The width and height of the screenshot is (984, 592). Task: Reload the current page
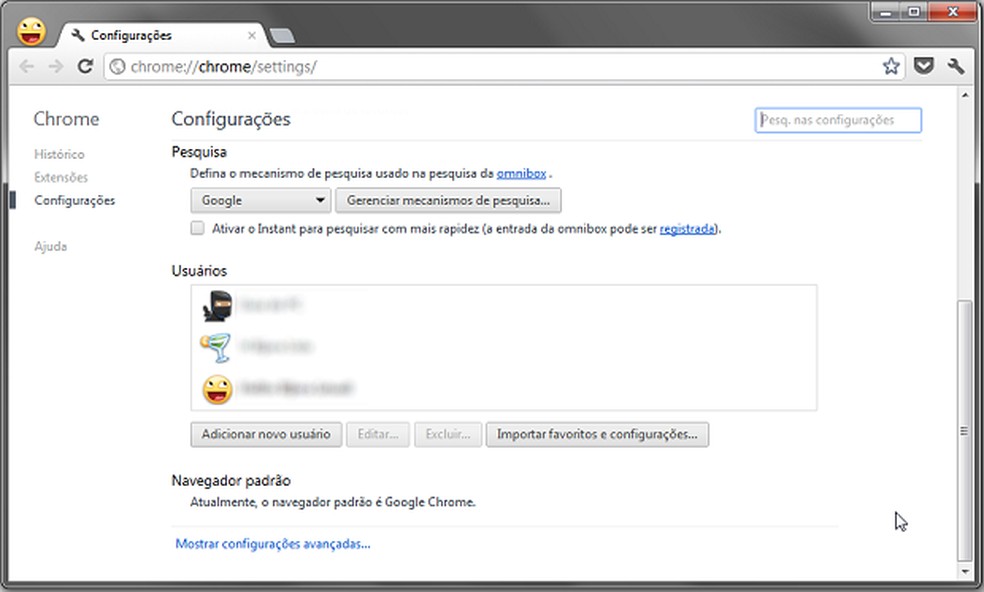click(x=86, y=65)
